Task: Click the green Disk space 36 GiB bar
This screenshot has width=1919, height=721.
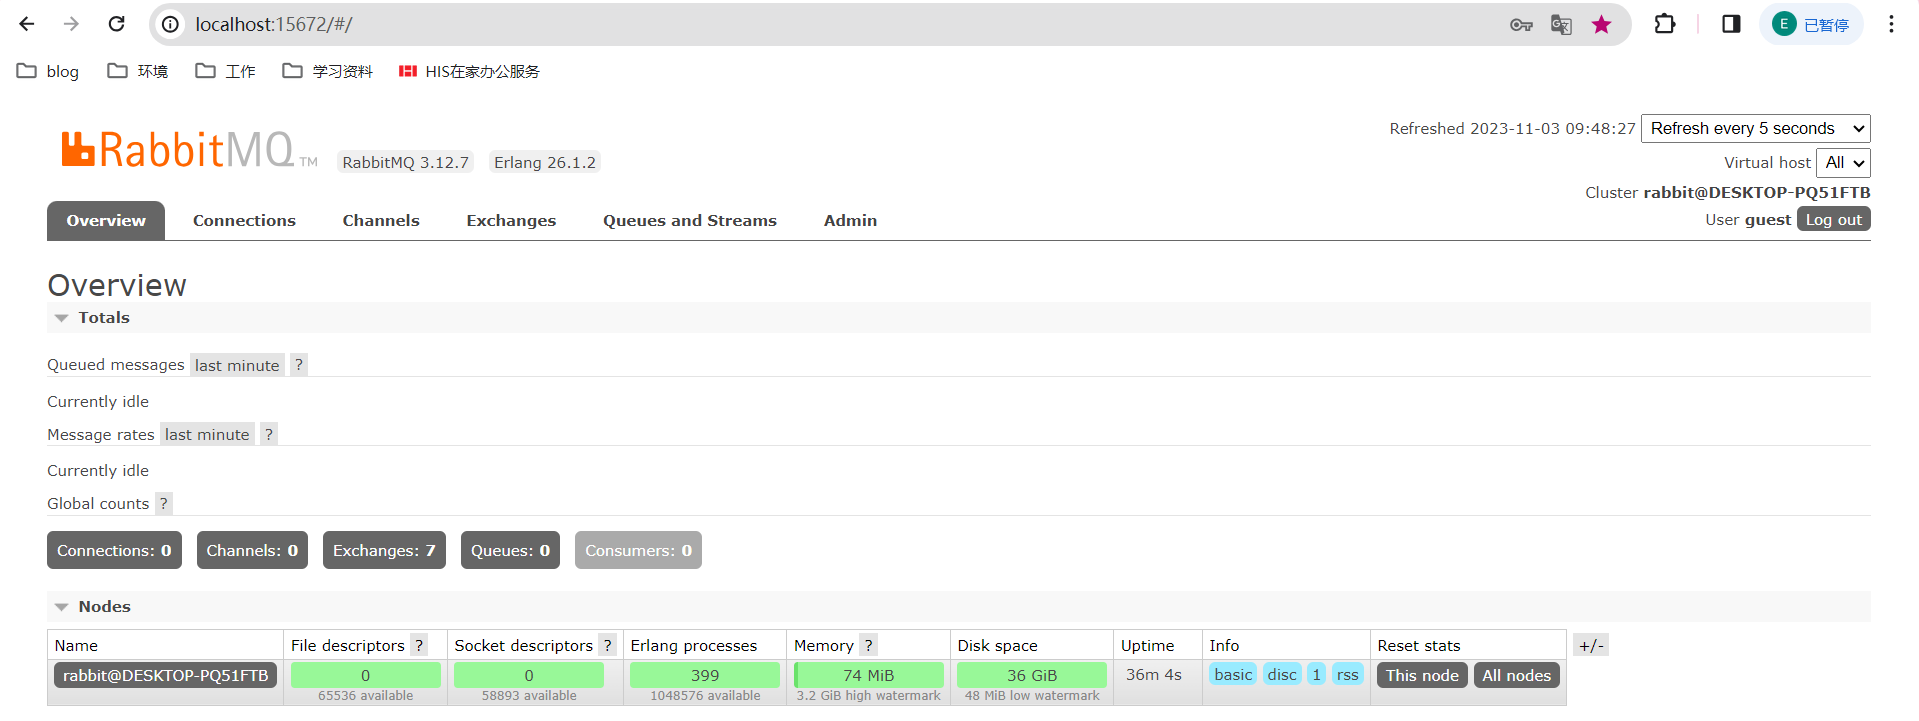Action: [1031, 675]
